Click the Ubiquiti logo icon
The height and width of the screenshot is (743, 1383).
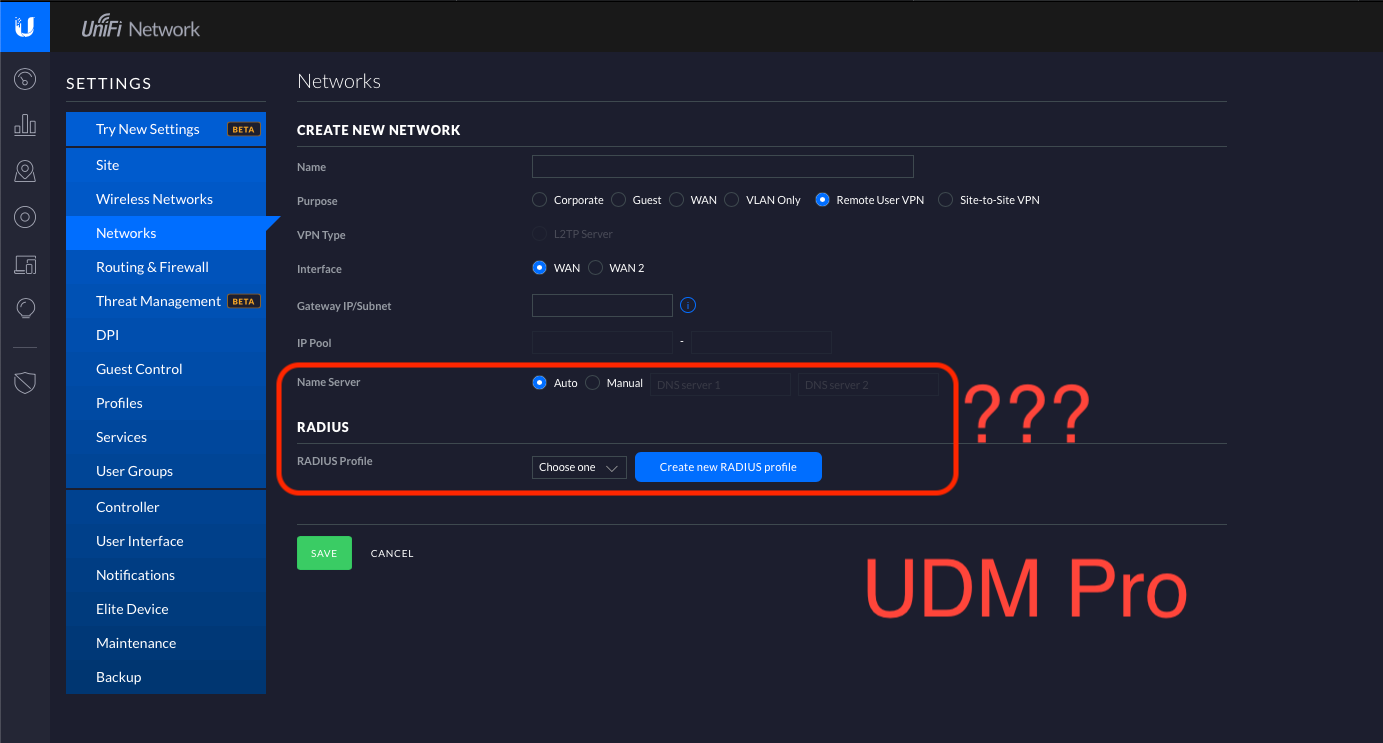[25, 27]
